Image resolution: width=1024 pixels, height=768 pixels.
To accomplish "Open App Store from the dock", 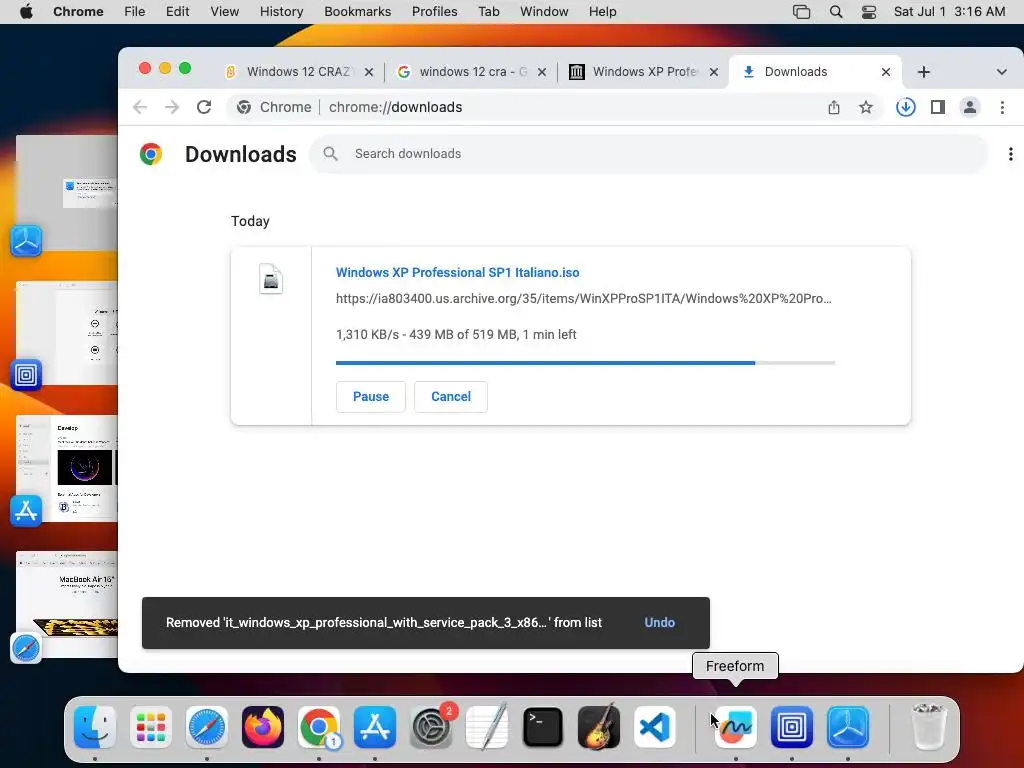I will tap(375, 727).
